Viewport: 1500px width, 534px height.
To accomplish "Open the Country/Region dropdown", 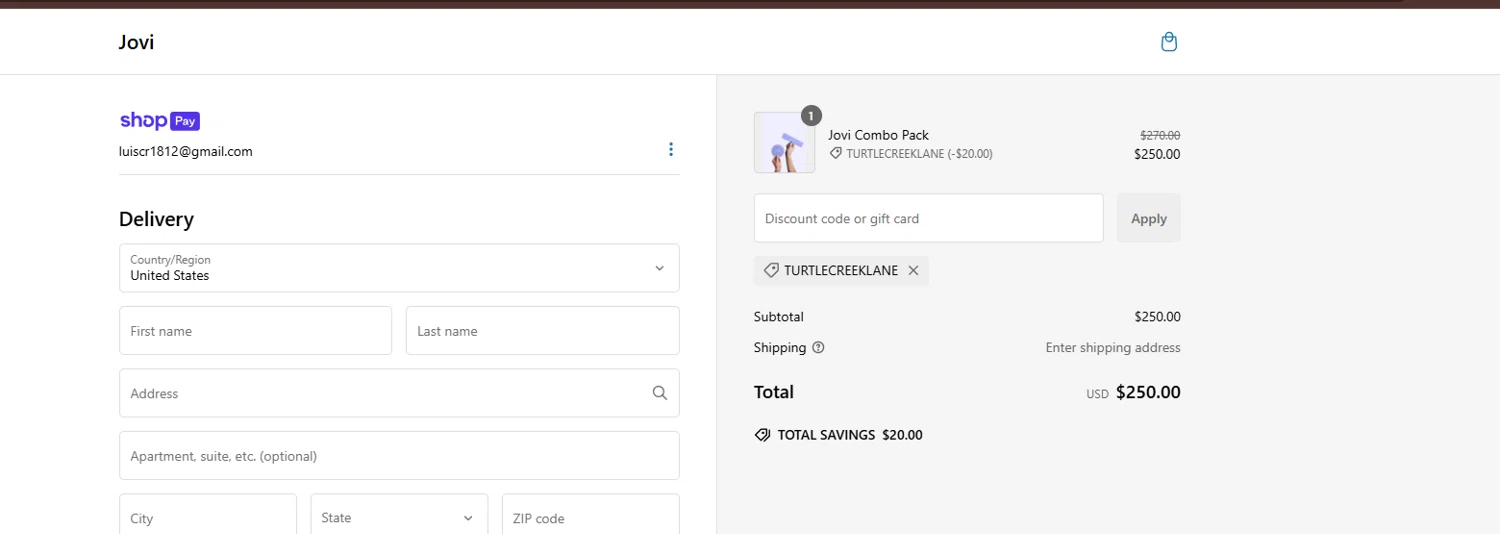I will 399,268.
